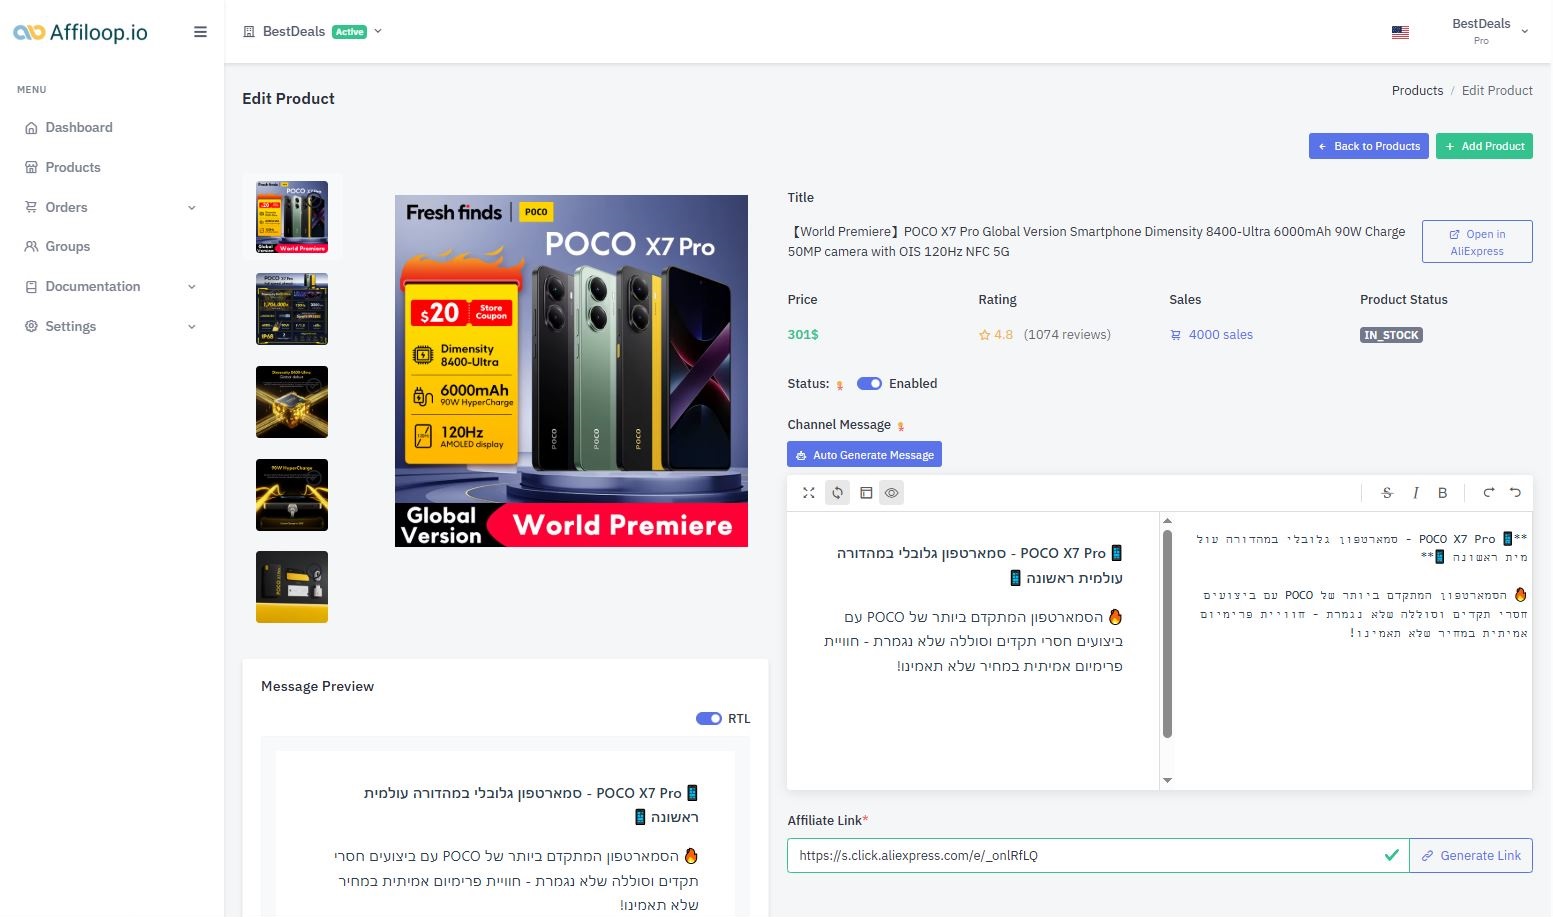Select third thumbnail with golden chip
Screen dimensions: 1553x917
[x=292, y=402]
